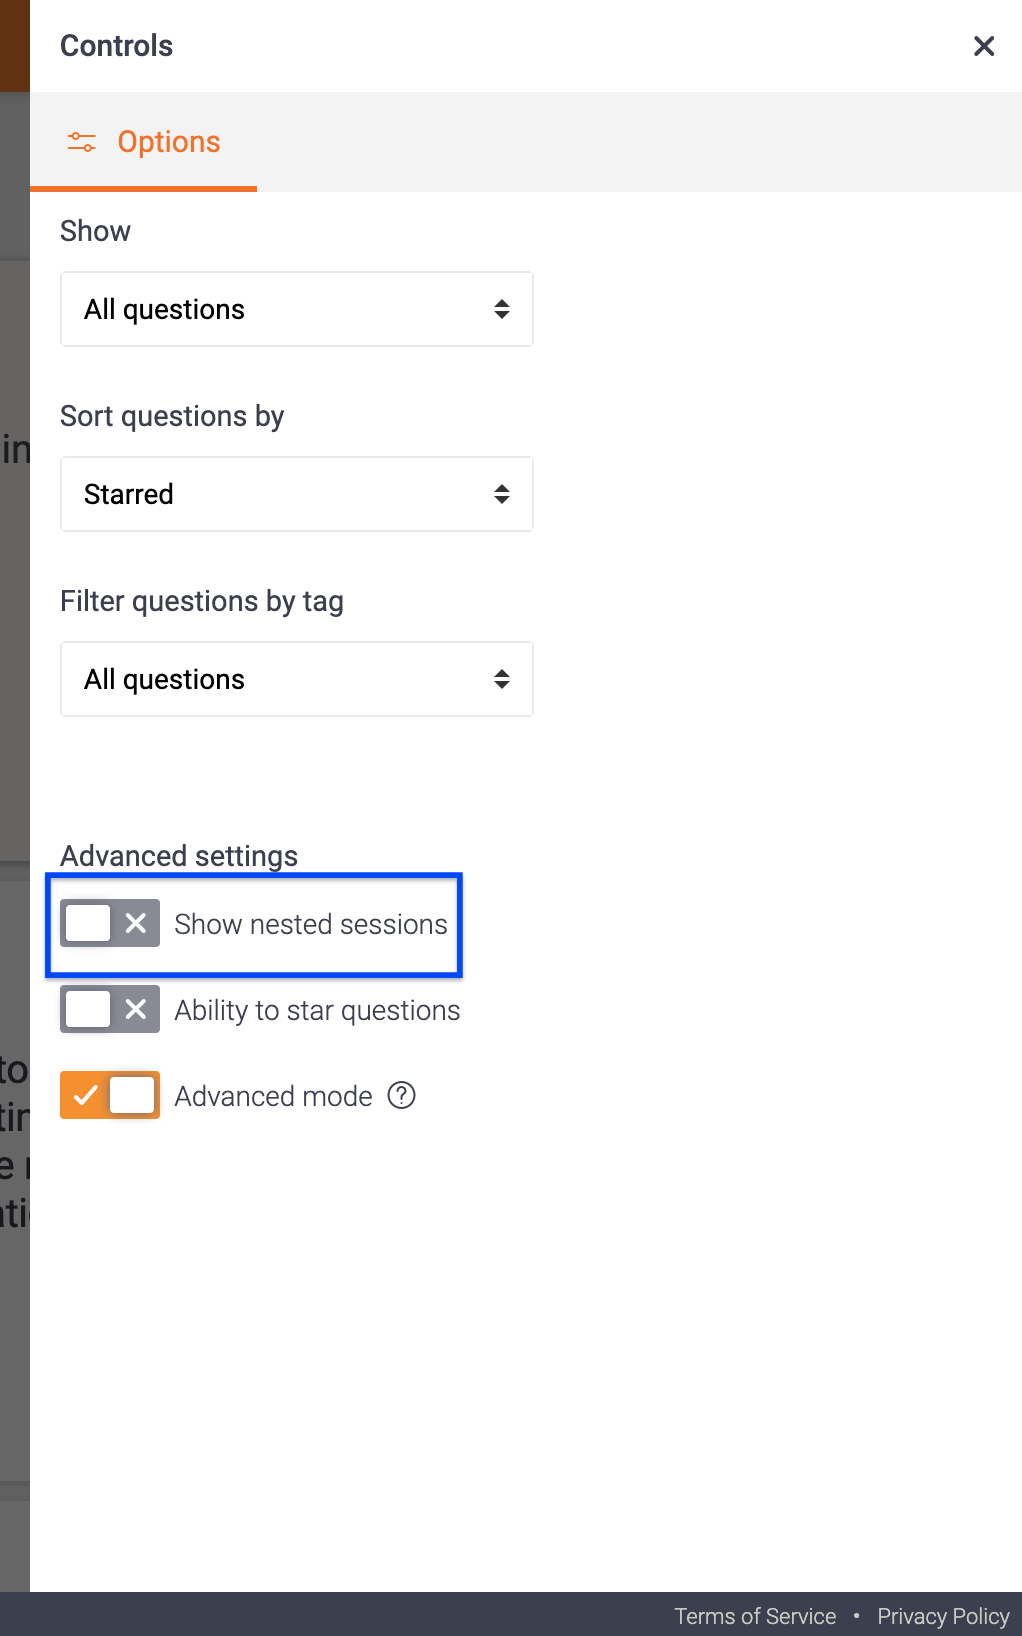The image size is (1022, 1636).
Task: Click the Options sliders icon
Action: point(82,142)
